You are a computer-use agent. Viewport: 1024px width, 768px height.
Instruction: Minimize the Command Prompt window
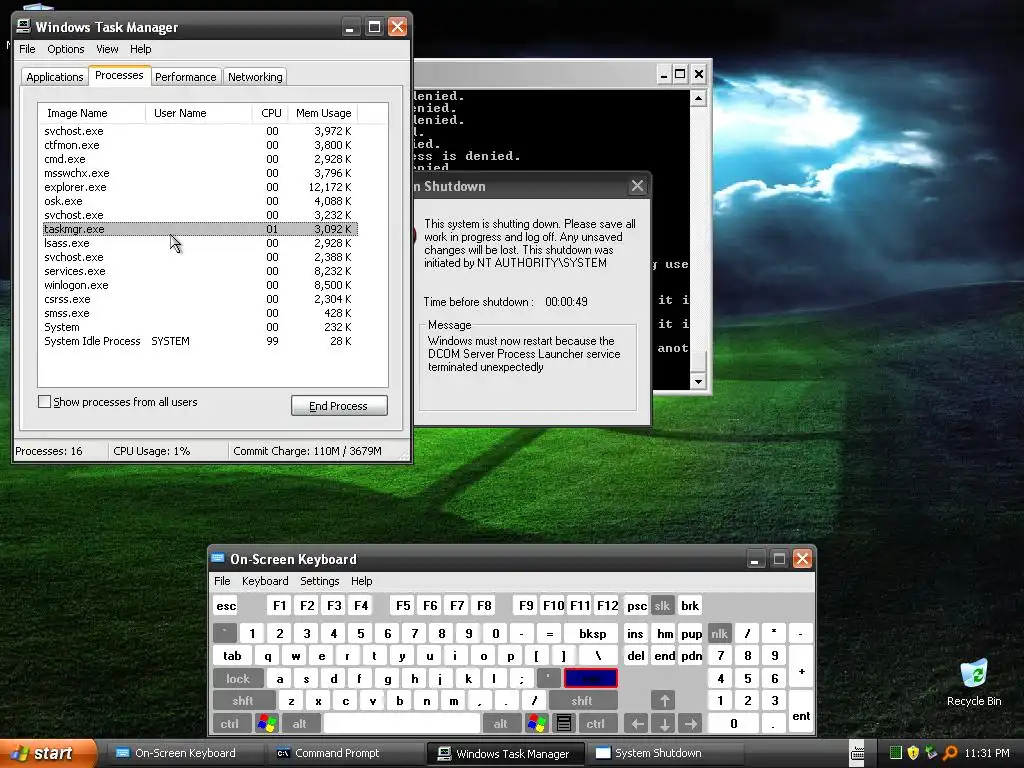coord(663,74)
